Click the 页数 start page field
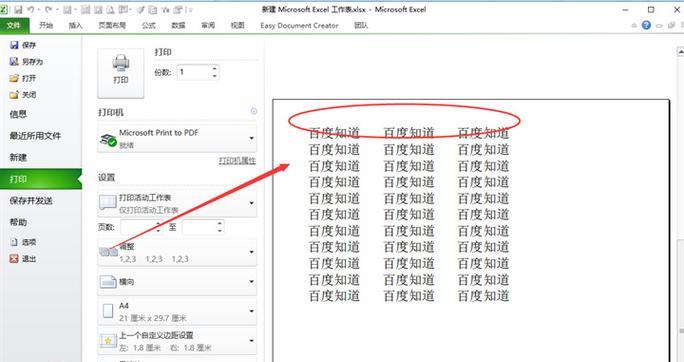The height and width of the screenshot is (362, 684). [x=137, y=227]
